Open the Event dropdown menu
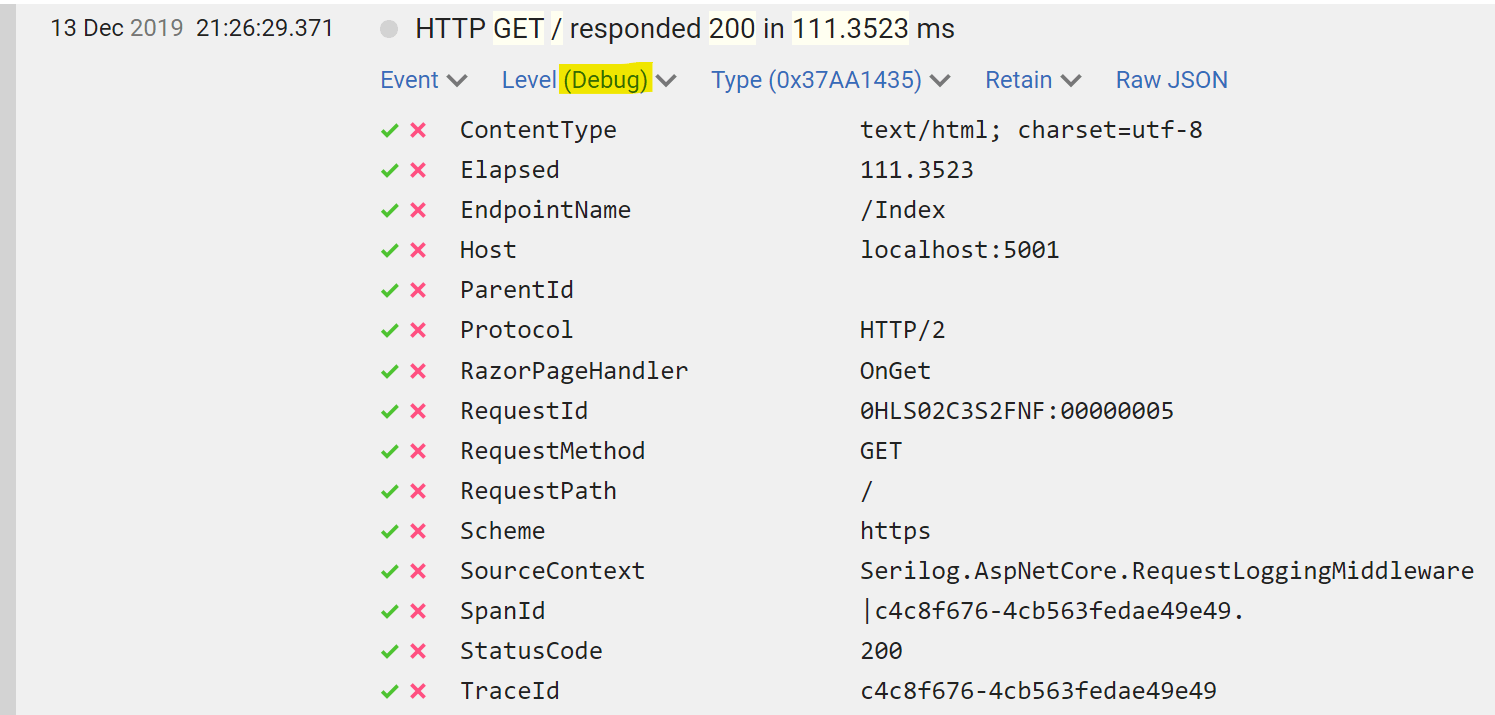Image resolution: width=1495 pixels, height=715 pixels. 423,80
